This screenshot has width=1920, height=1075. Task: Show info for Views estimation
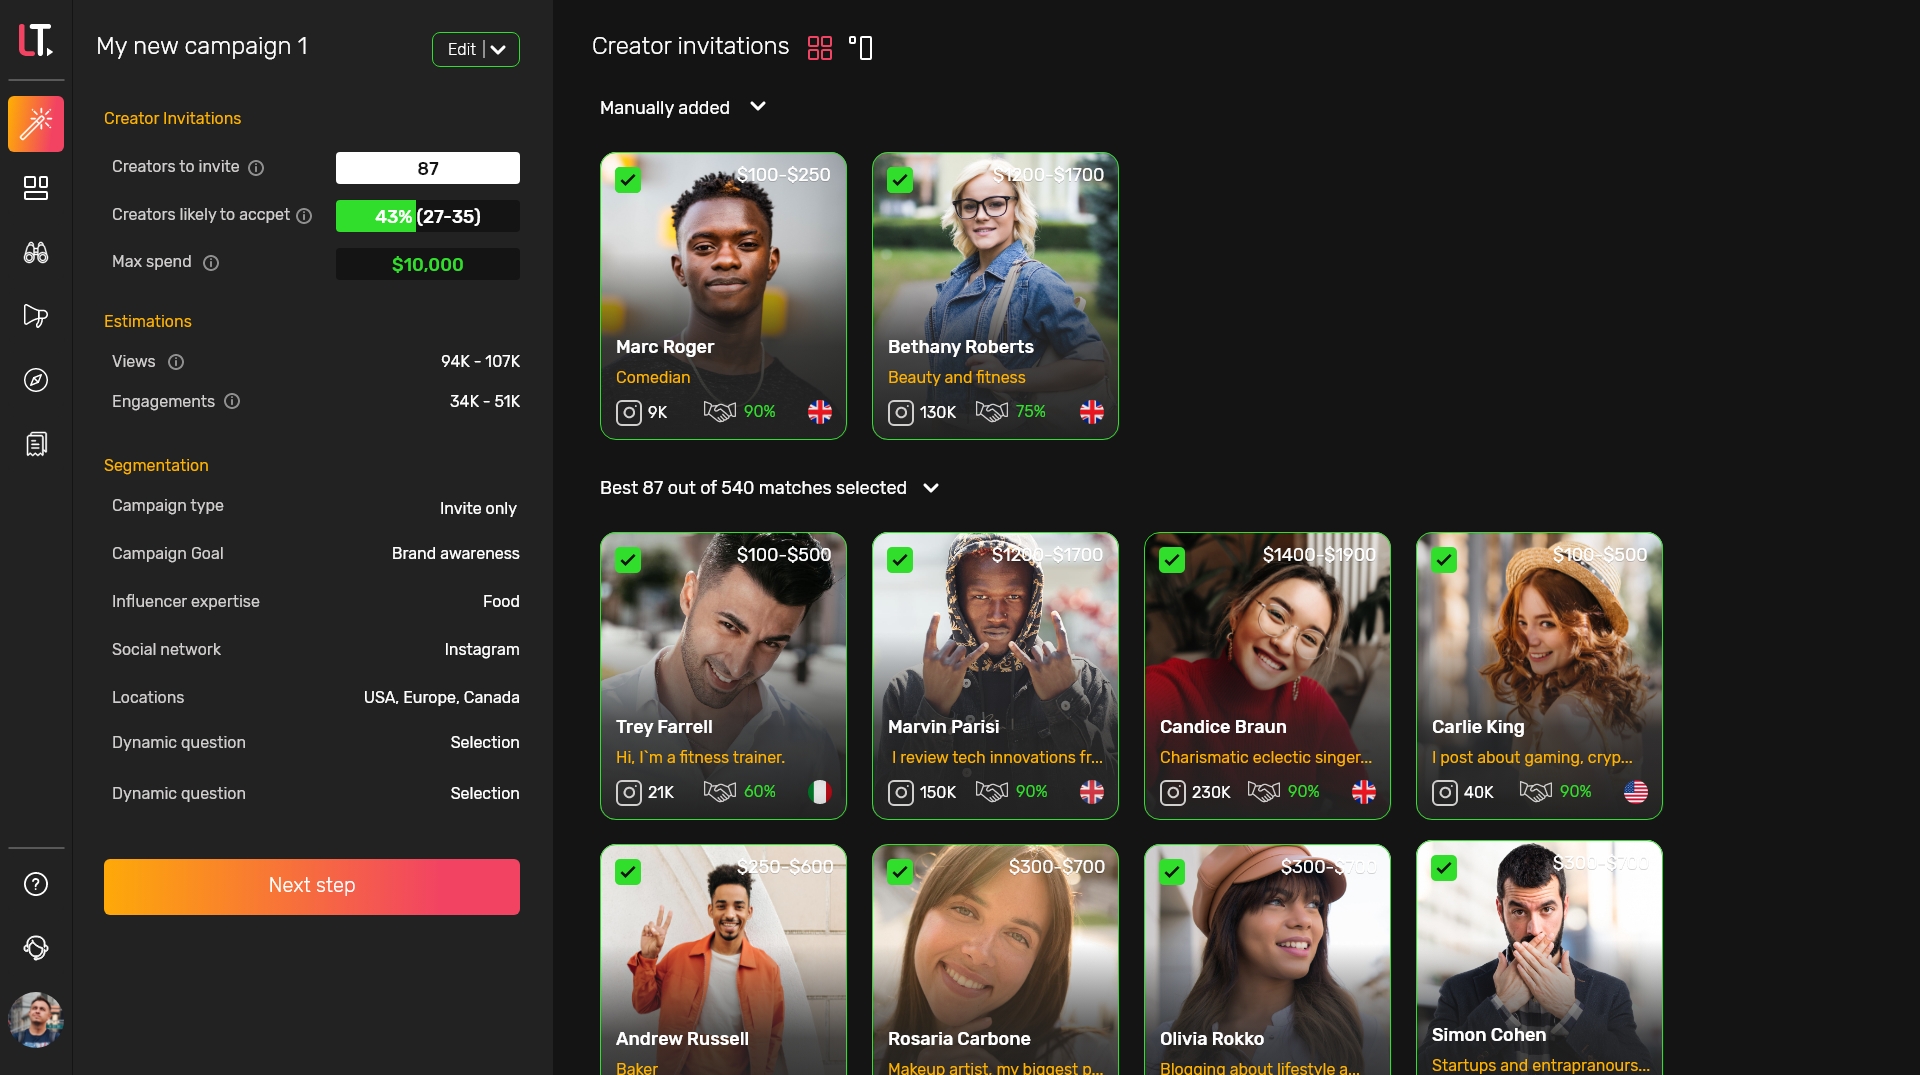point(176,362)
